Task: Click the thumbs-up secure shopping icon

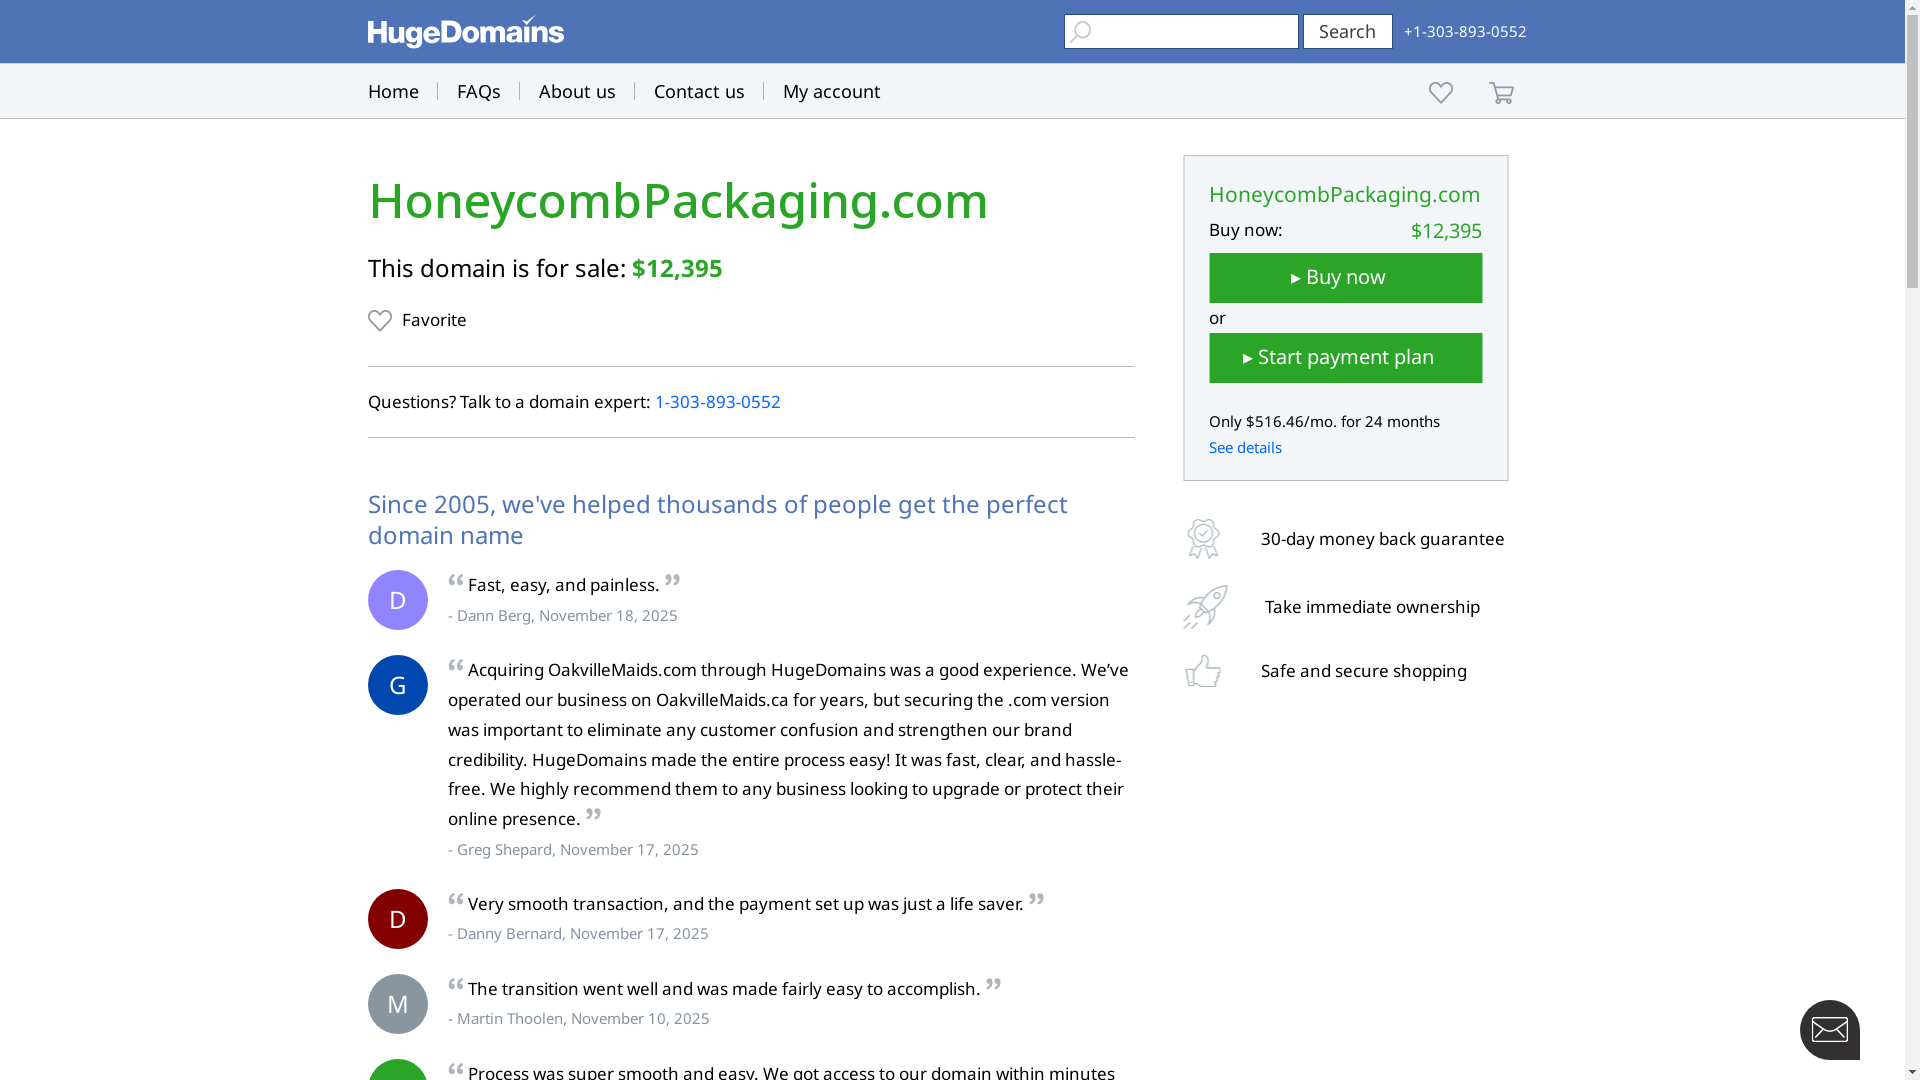Action: pyautogui.click(x=1203, y=671)
